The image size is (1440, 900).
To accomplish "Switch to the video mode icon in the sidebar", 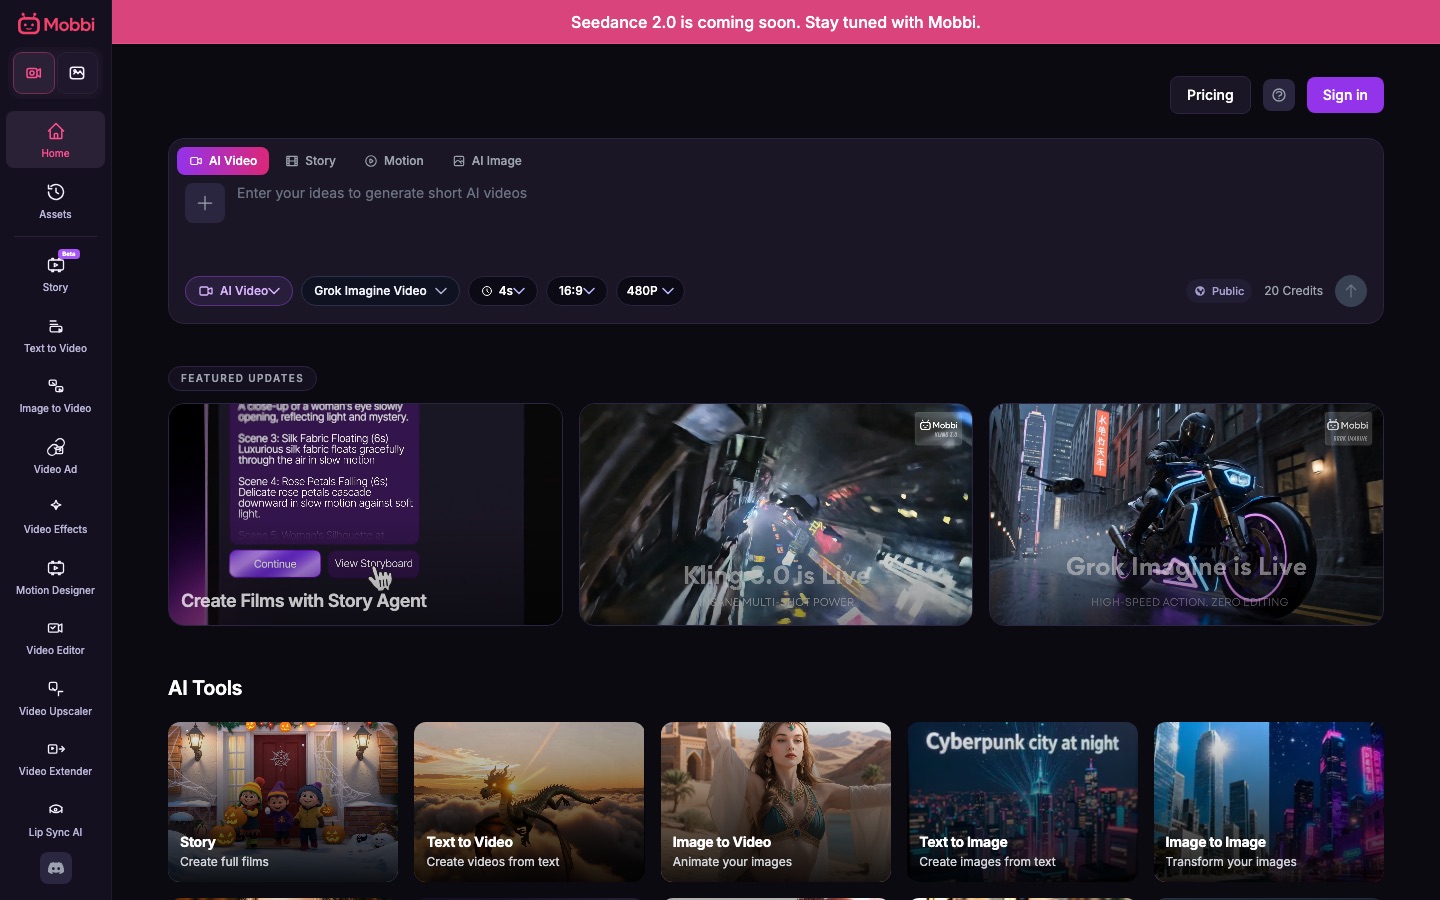I will point(34,73).
